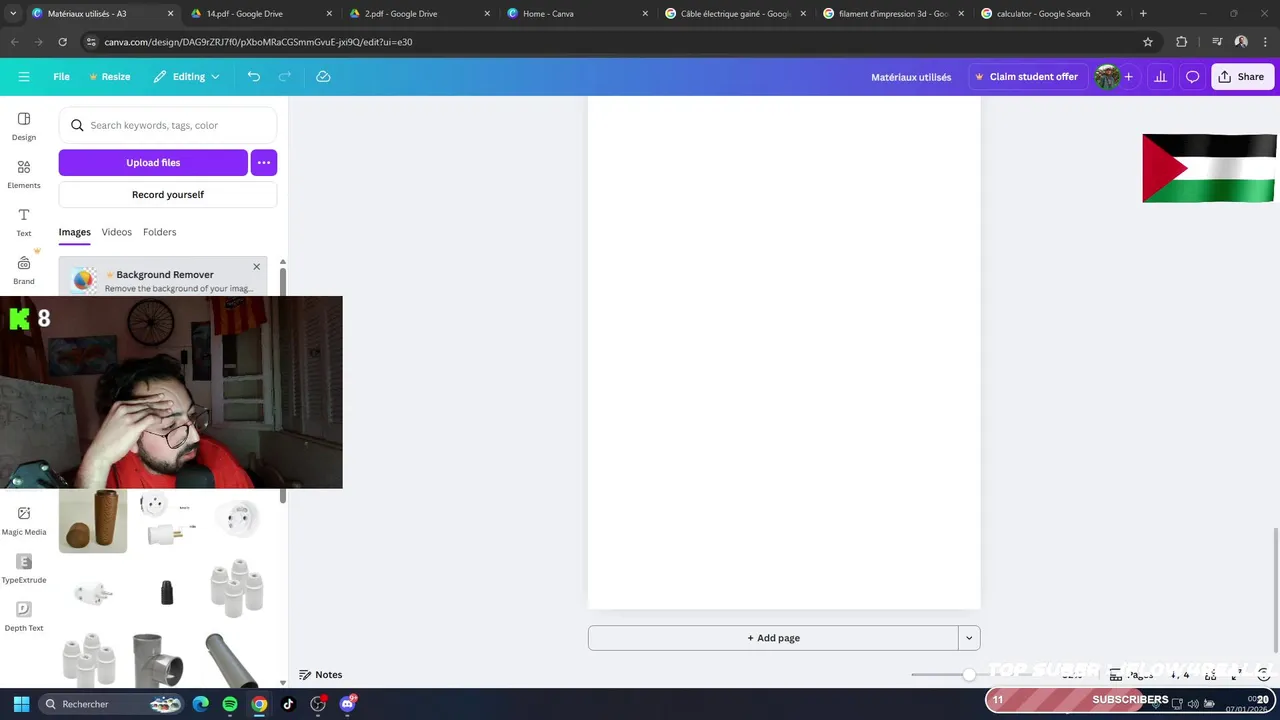Open the Canva main hamburger menu
1280x720 pixels.
coord(24,77)
